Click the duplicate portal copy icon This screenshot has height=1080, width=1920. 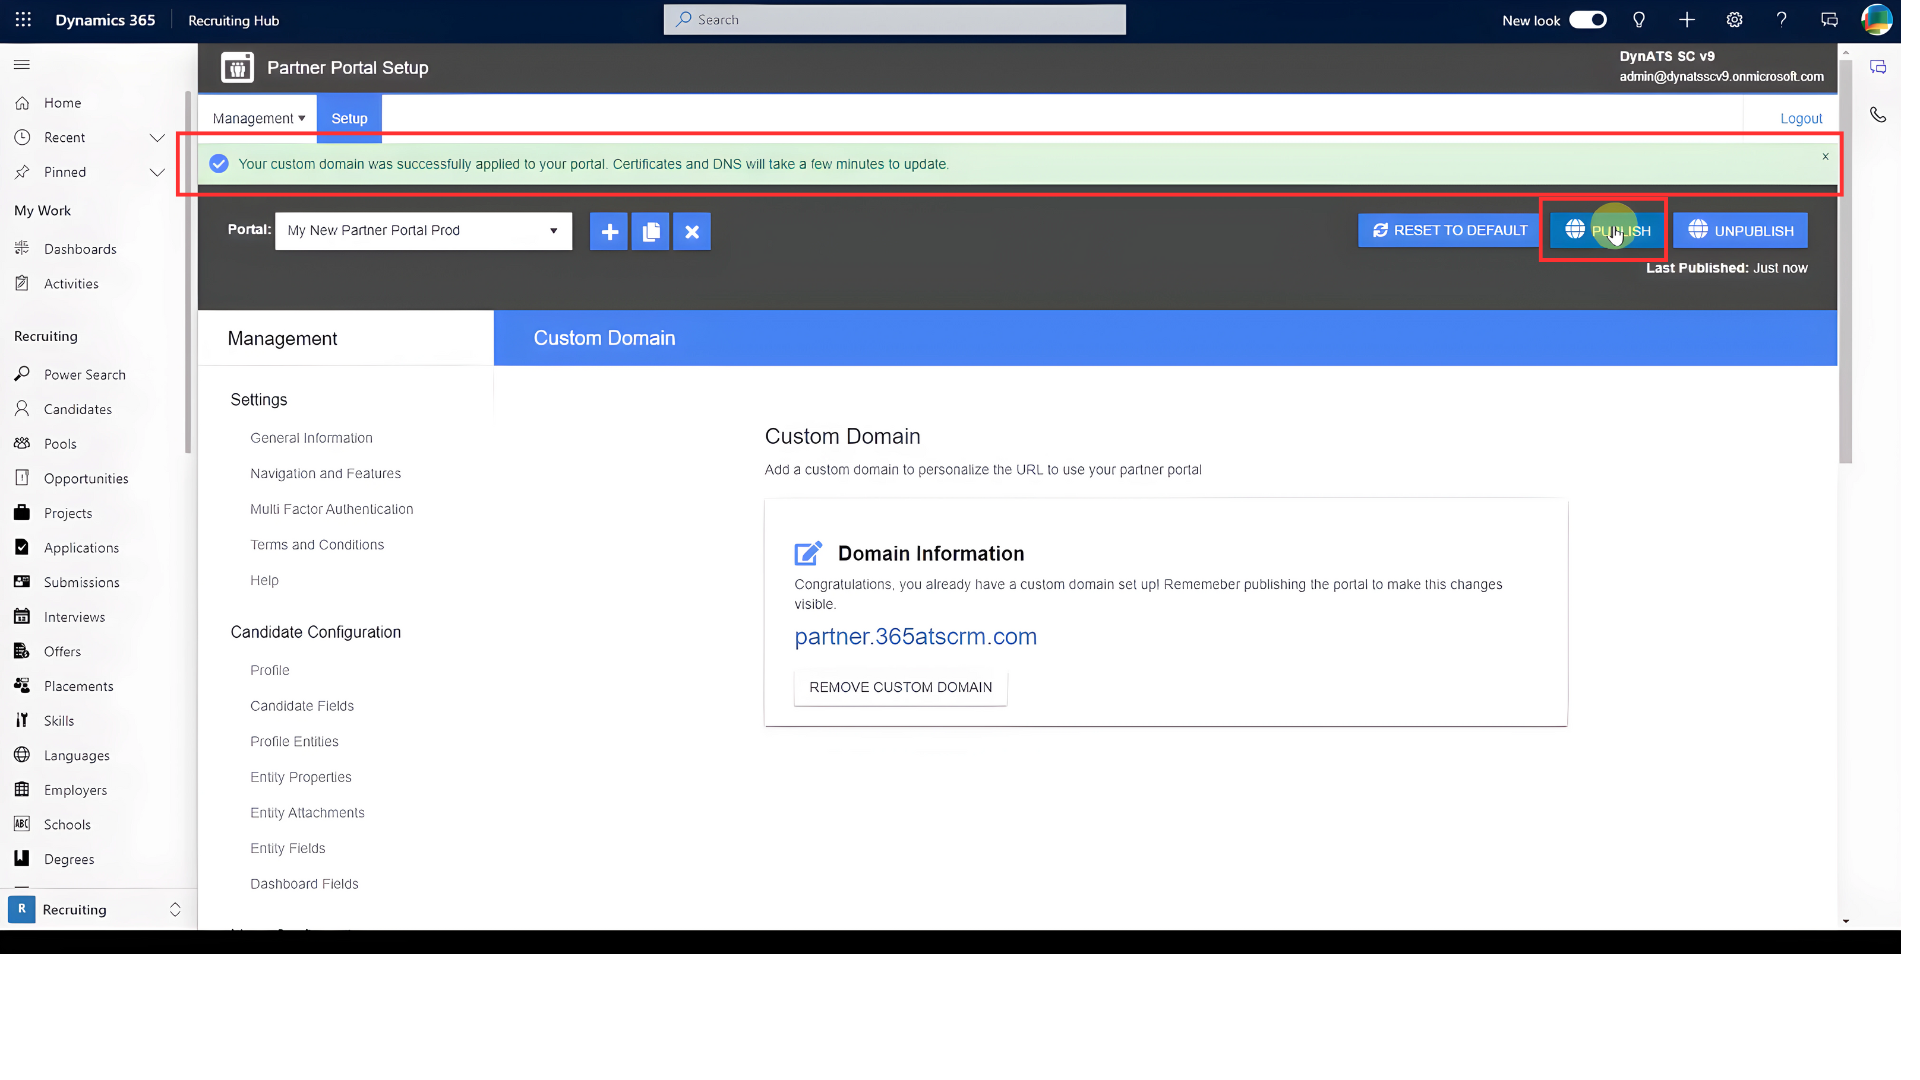click(x=650, y=231)
